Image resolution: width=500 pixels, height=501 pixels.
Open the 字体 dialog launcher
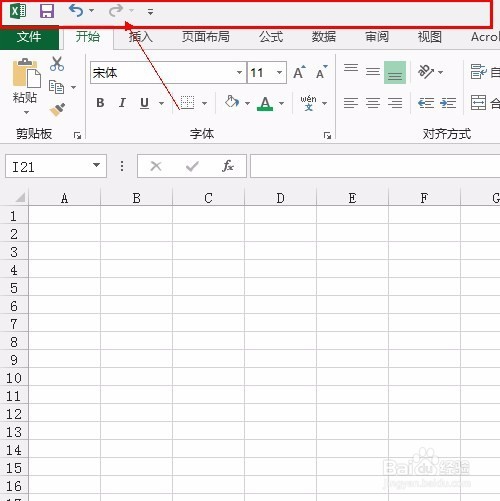[x=327, y=135]
